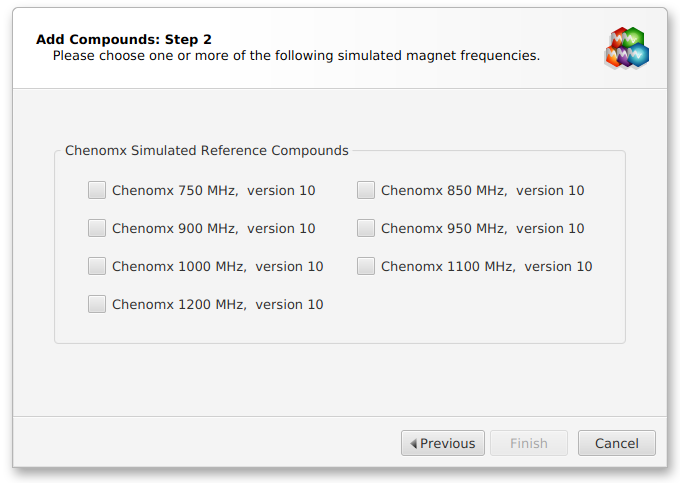Check the Chenomx 900 MHz box
The image size is (680, 483).
pos(97,228)
